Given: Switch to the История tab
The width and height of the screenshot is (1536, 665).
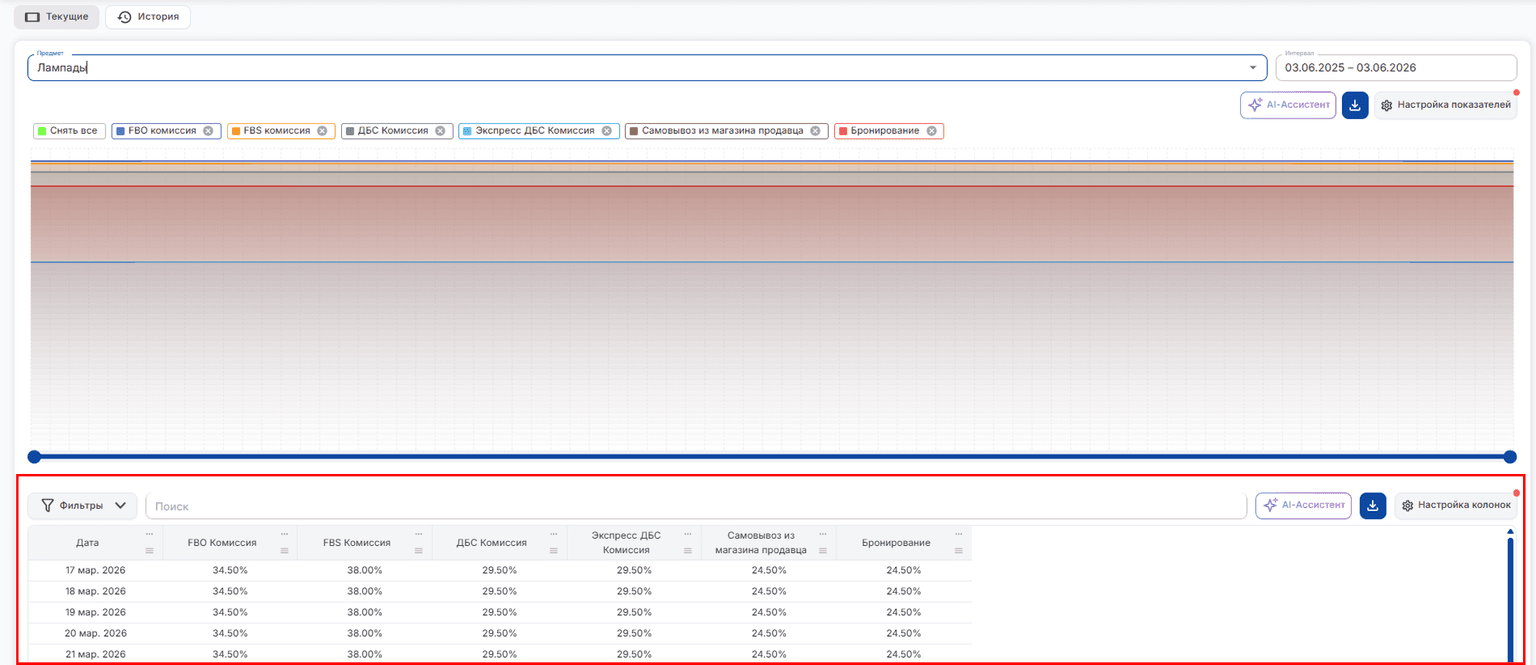Looking at the screenshot, I should click(x=148, y=17).
